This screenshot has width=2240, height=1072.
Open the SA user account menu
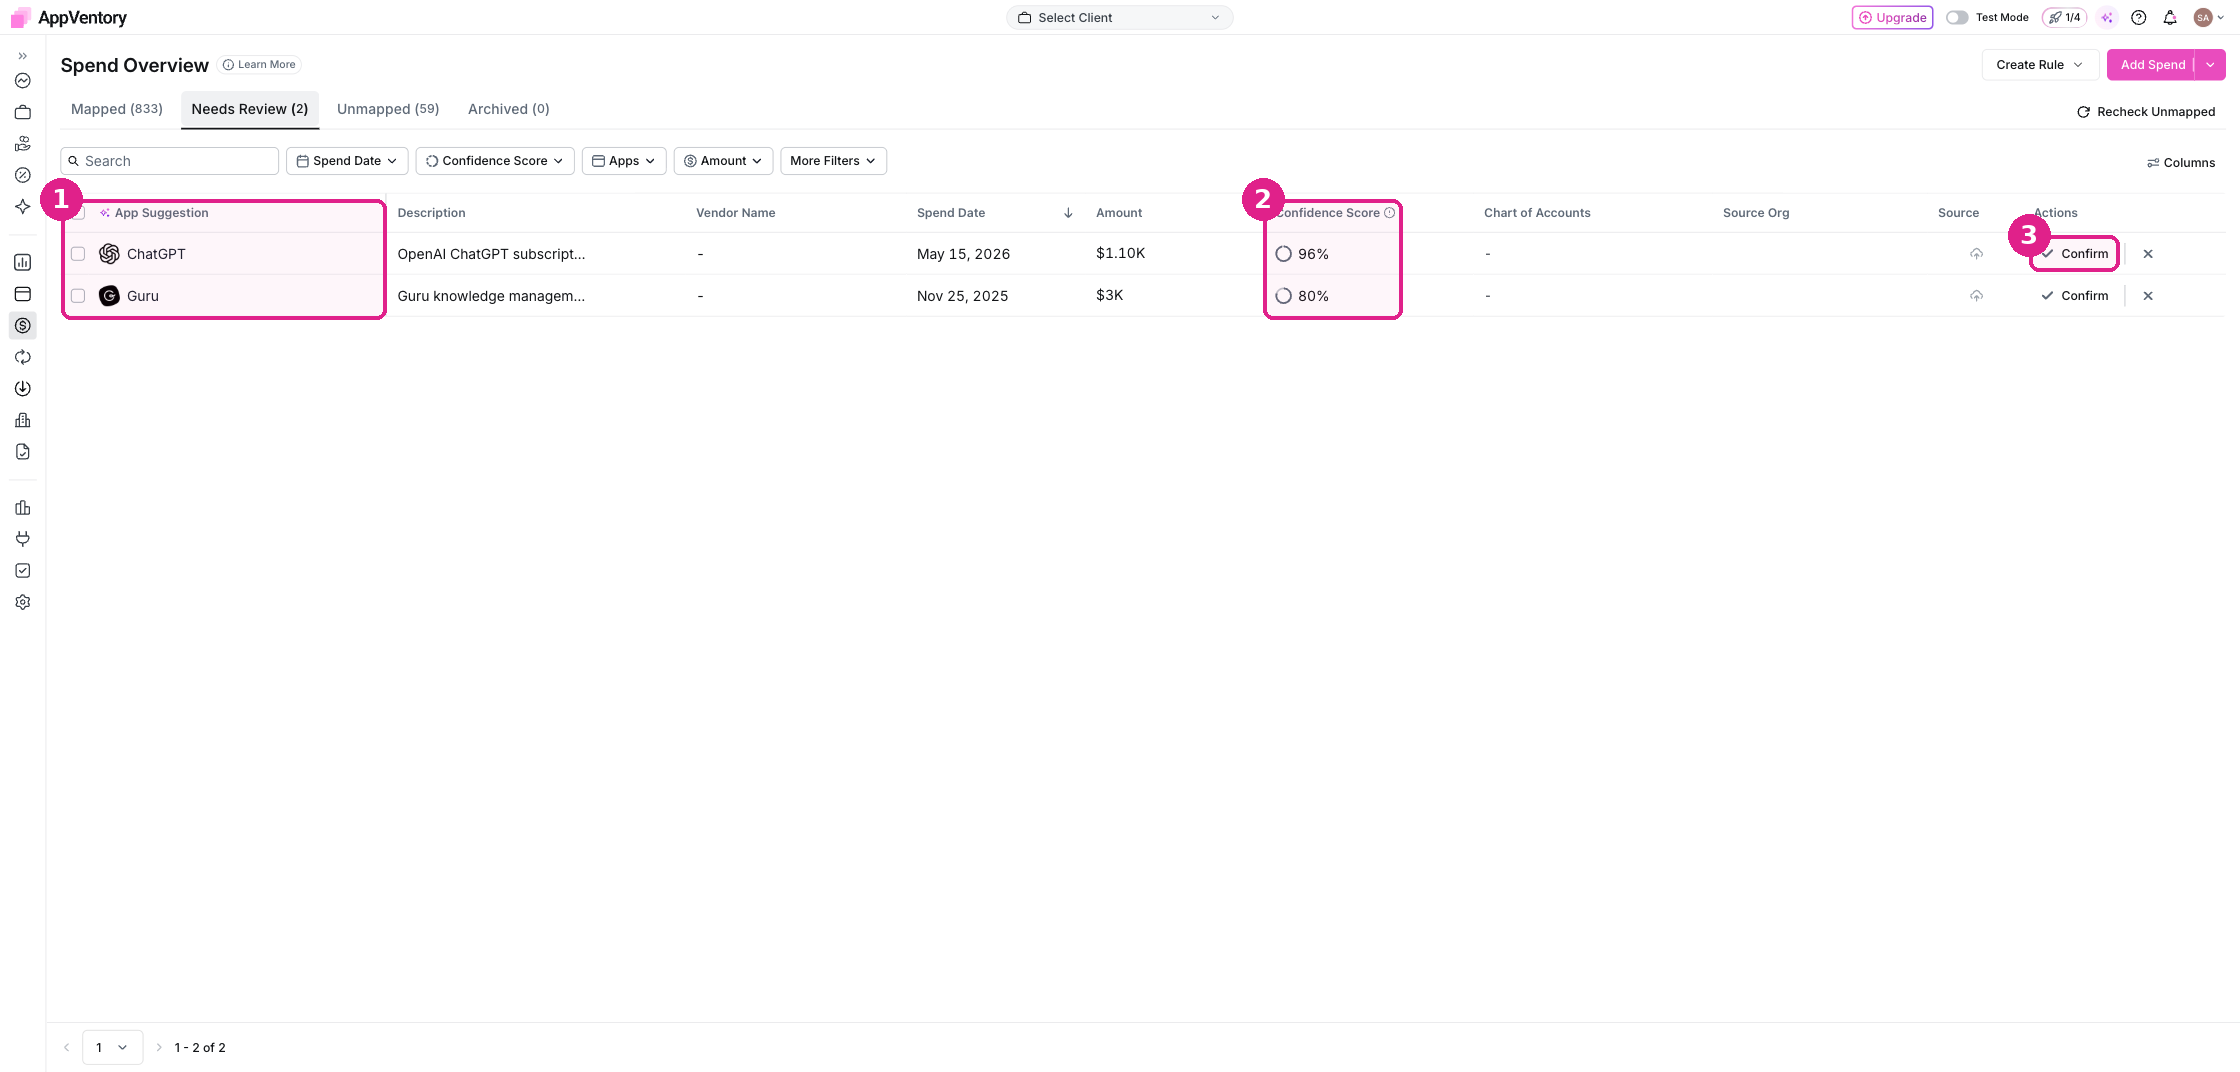[x=2209, y=17]
